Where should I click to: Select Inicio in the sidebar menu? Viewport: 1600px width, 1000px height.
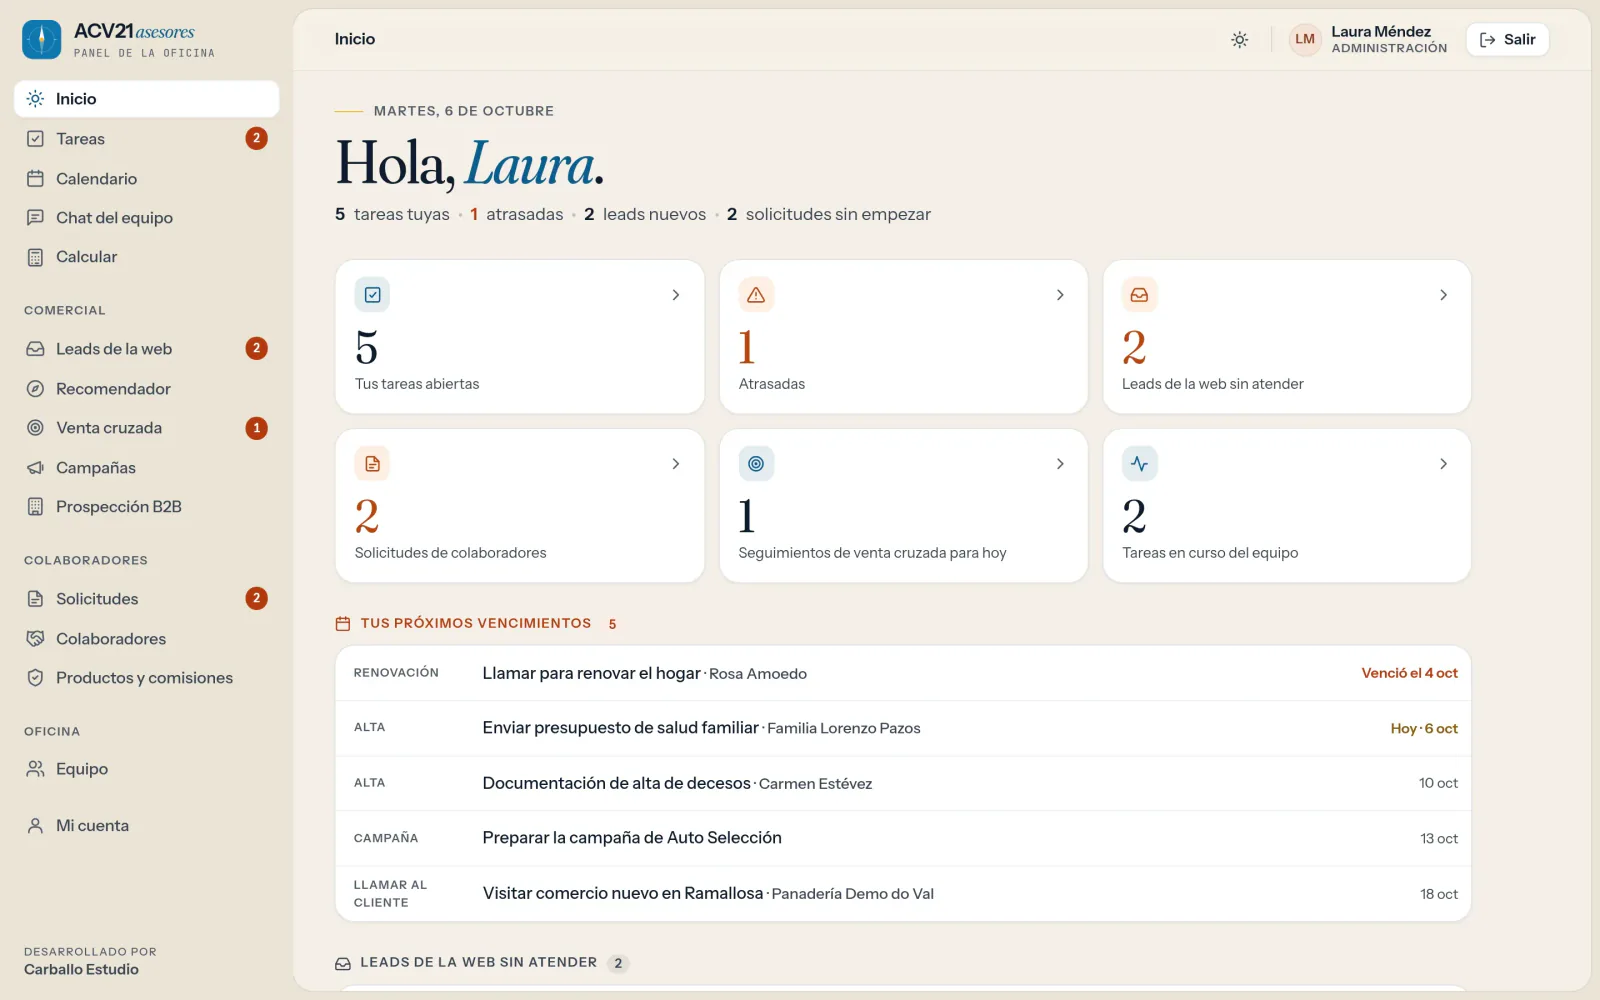point(147,99)
